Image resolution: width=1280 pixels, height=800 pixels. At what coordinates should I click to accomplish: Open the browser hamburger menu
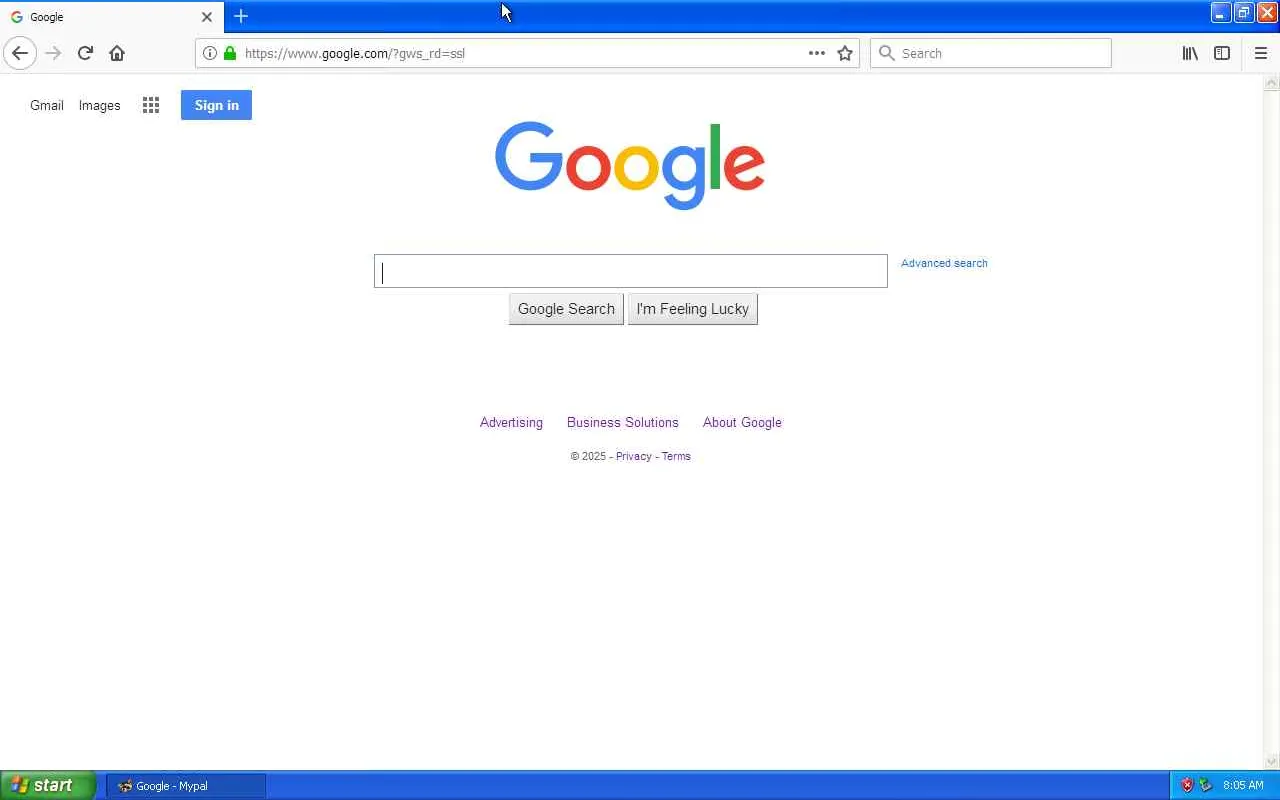(1261, 53)
